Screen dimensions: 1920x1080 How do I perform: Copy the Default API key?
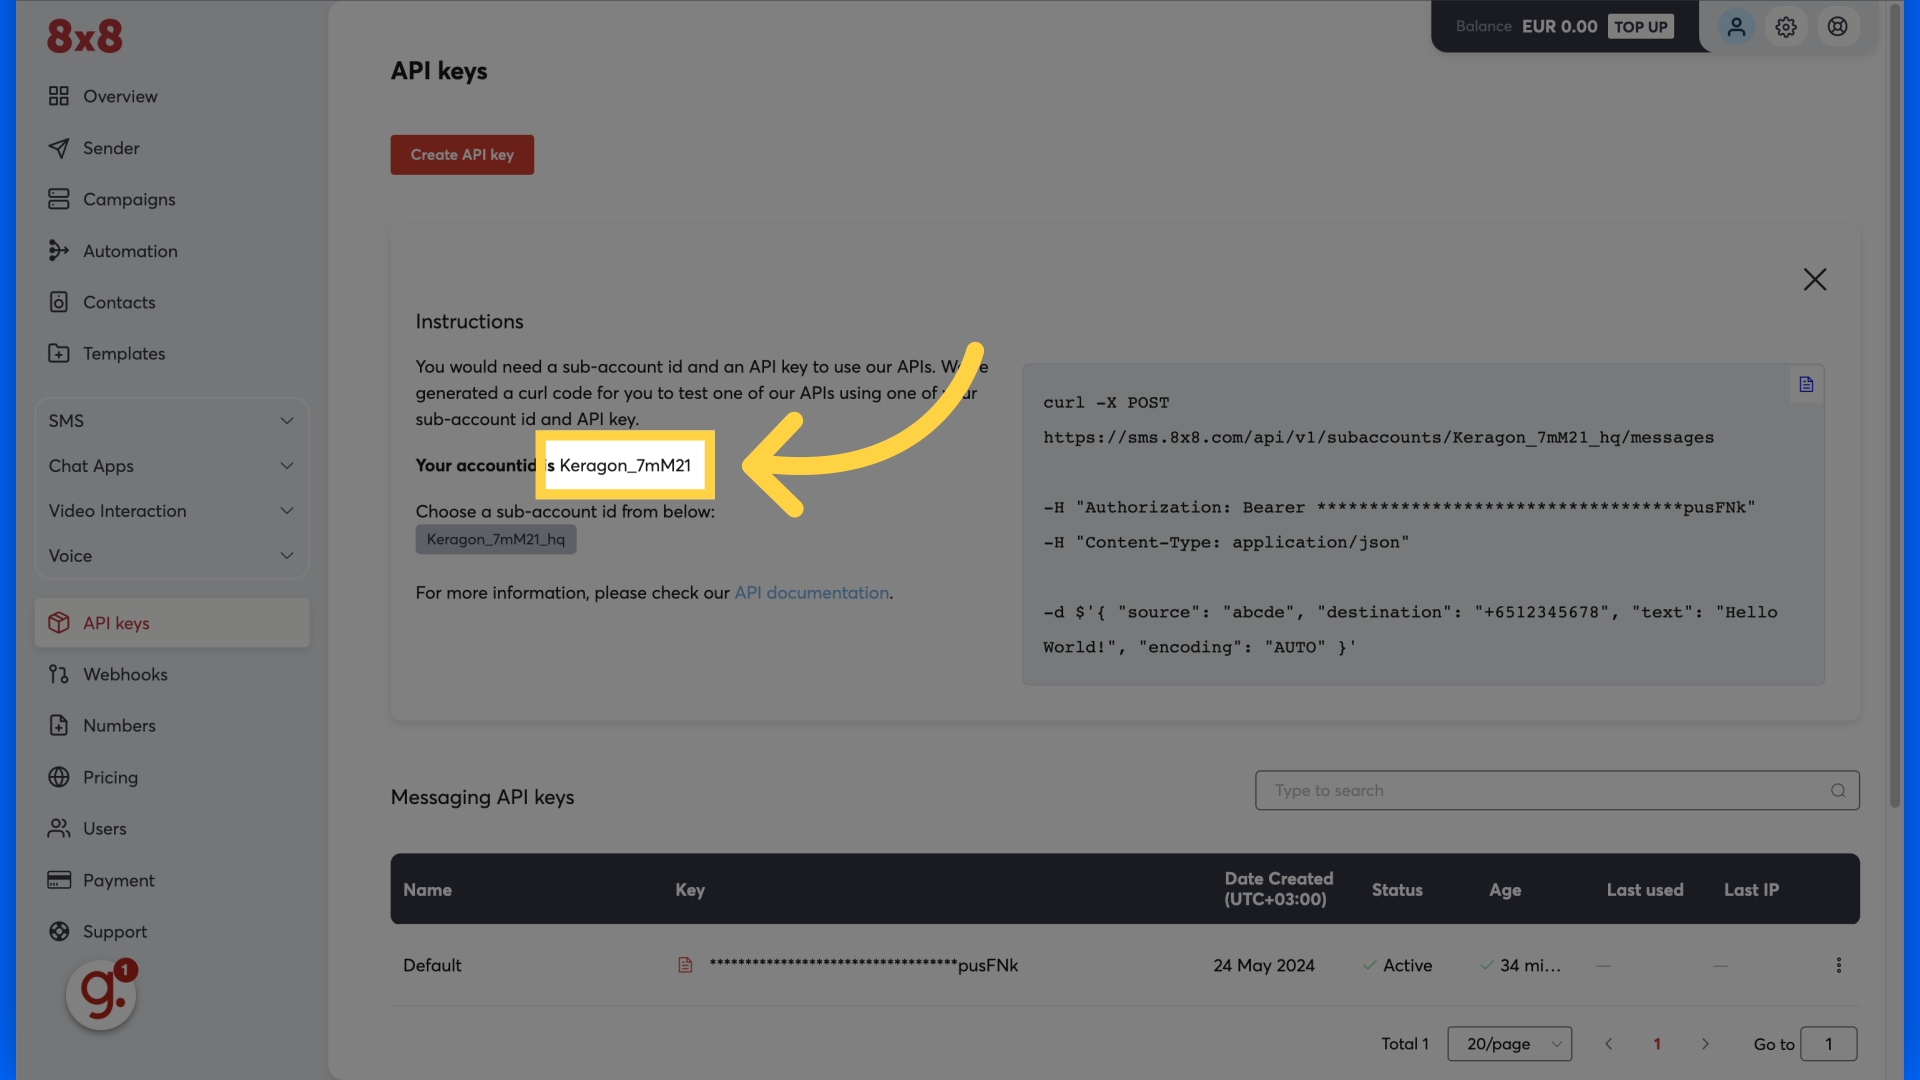tap(685, 965)
